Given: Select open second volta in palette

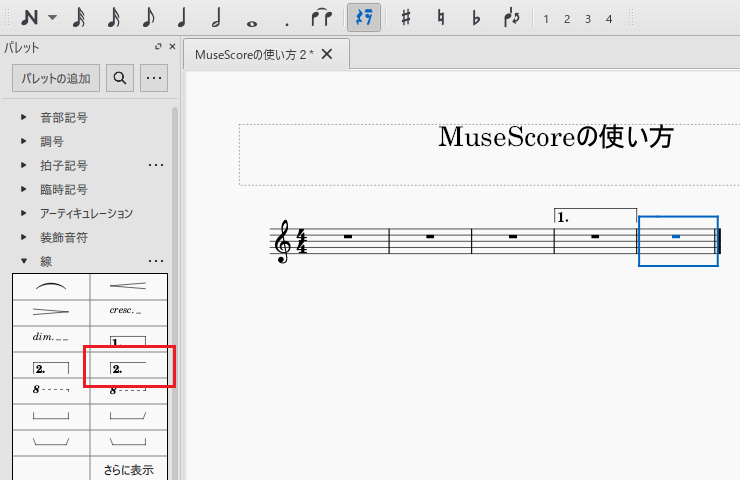Looking at the screenshot, I should click(128, 365).
